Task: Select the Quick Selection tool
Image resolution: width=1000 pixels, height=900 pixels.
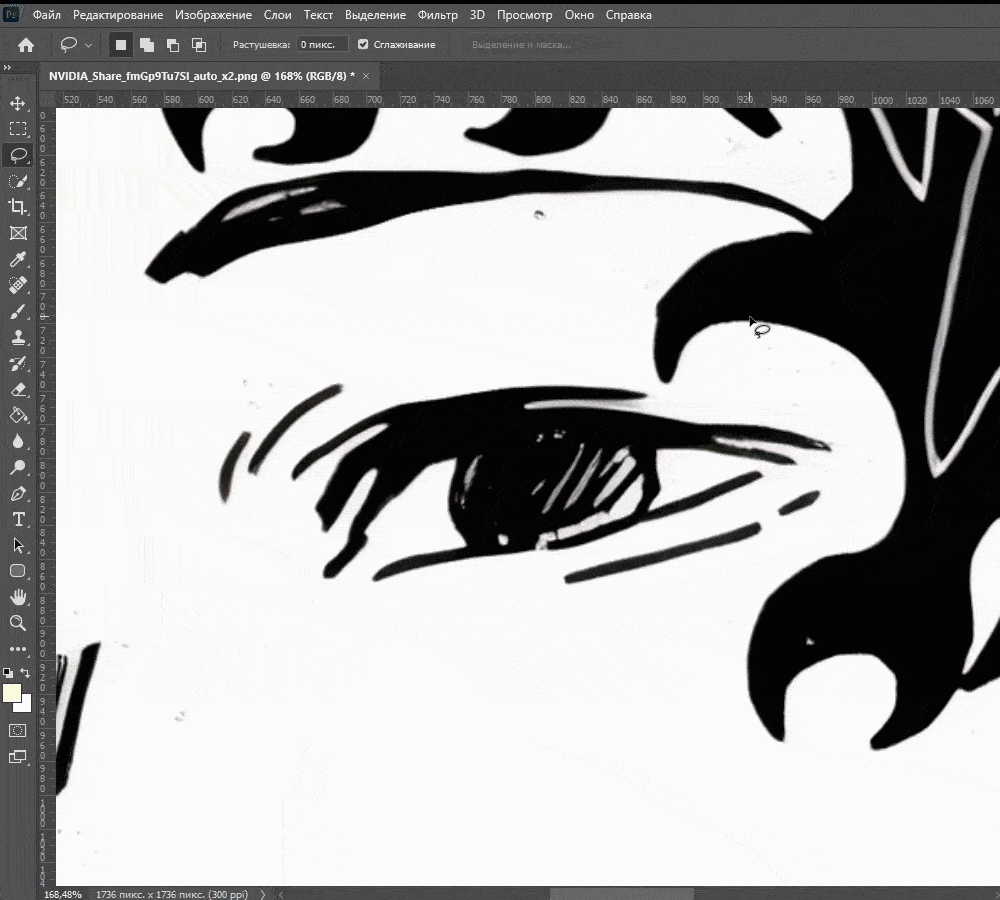Action: click(18, 181)
